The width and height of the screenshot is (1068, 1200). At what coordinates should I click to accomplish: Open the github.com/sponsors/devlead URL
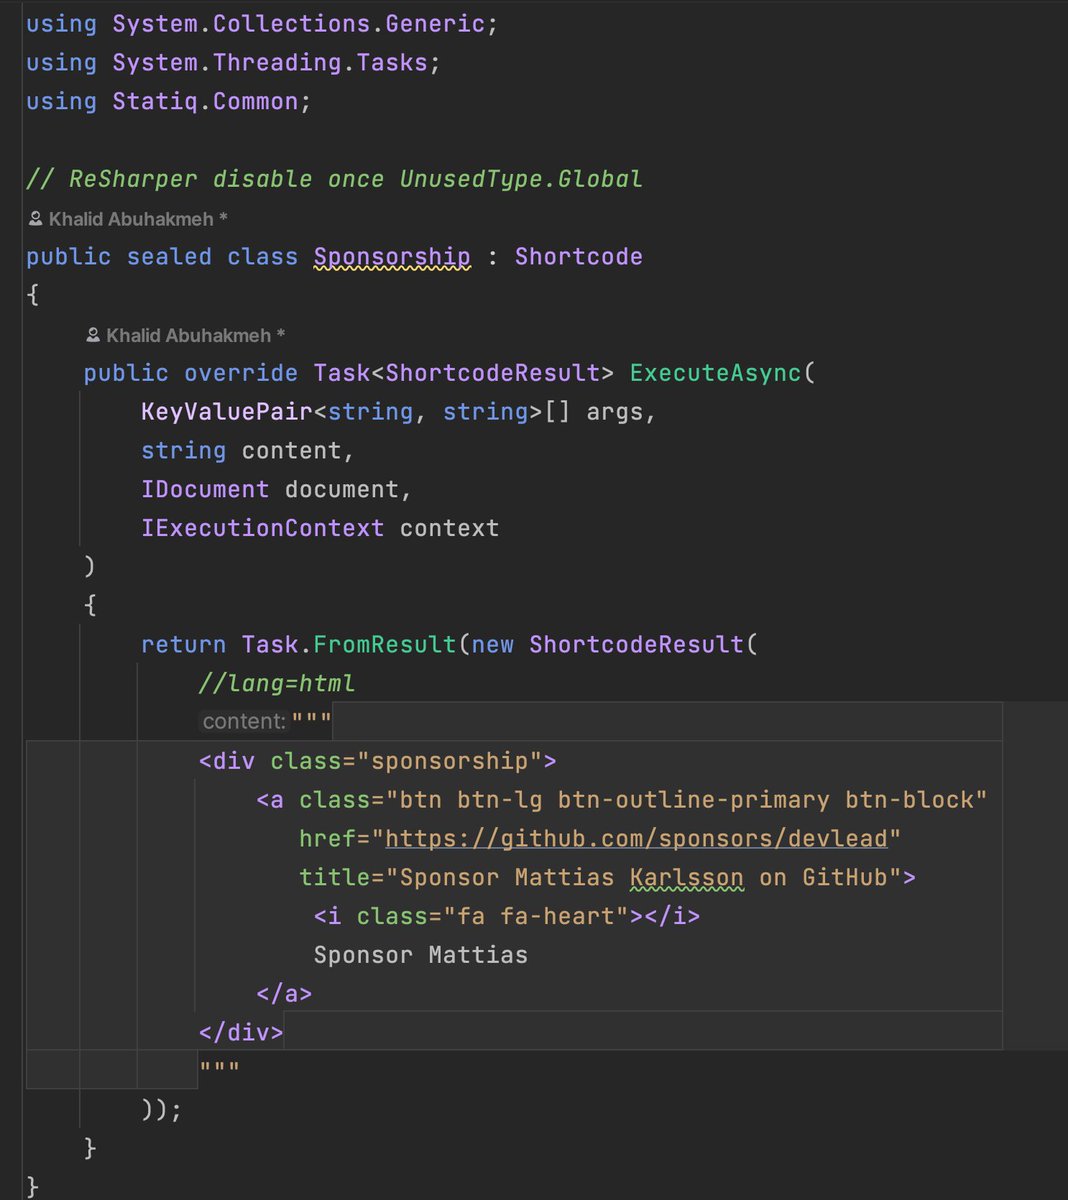coord(636,838)
